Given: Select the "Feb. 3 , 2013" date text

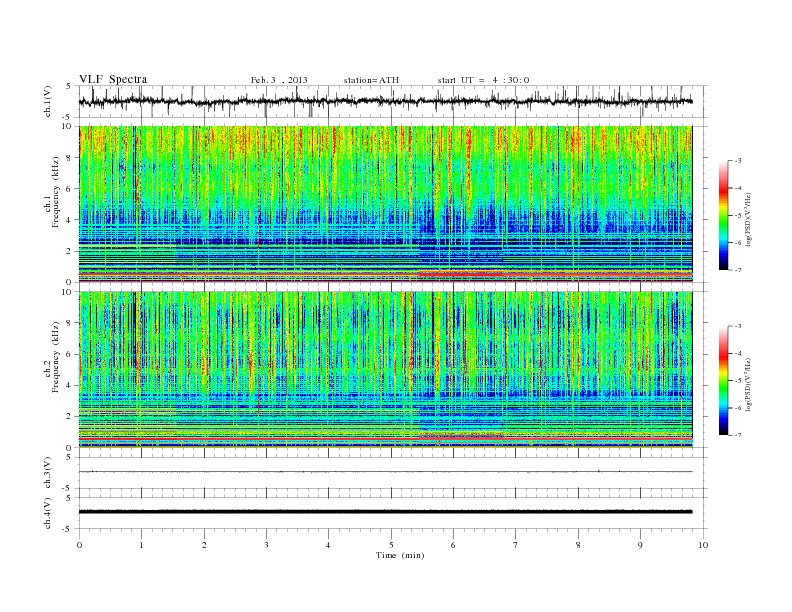Looking at the screenshot, I should coord(279,80).
